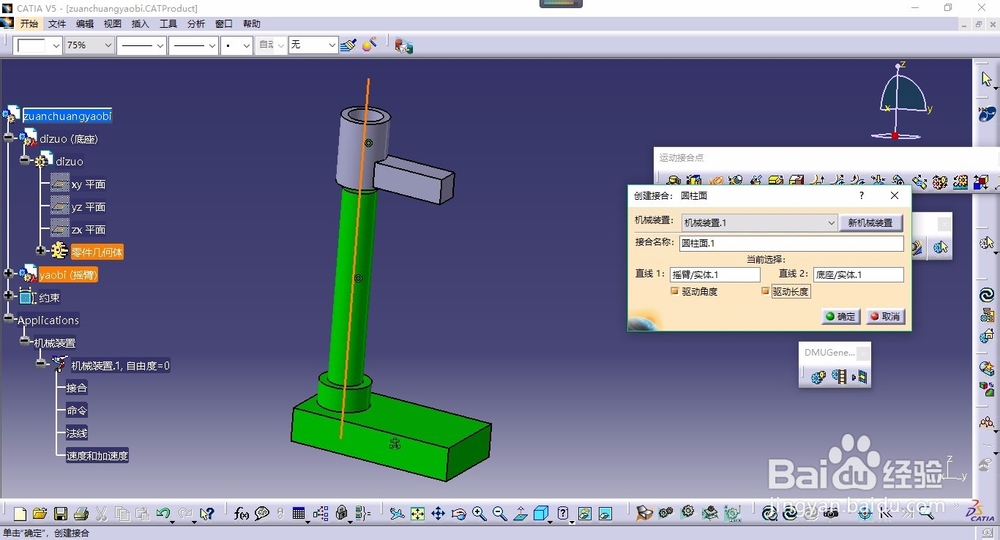
Task: Select the 接合 tree item
Action: pos(77,388)
